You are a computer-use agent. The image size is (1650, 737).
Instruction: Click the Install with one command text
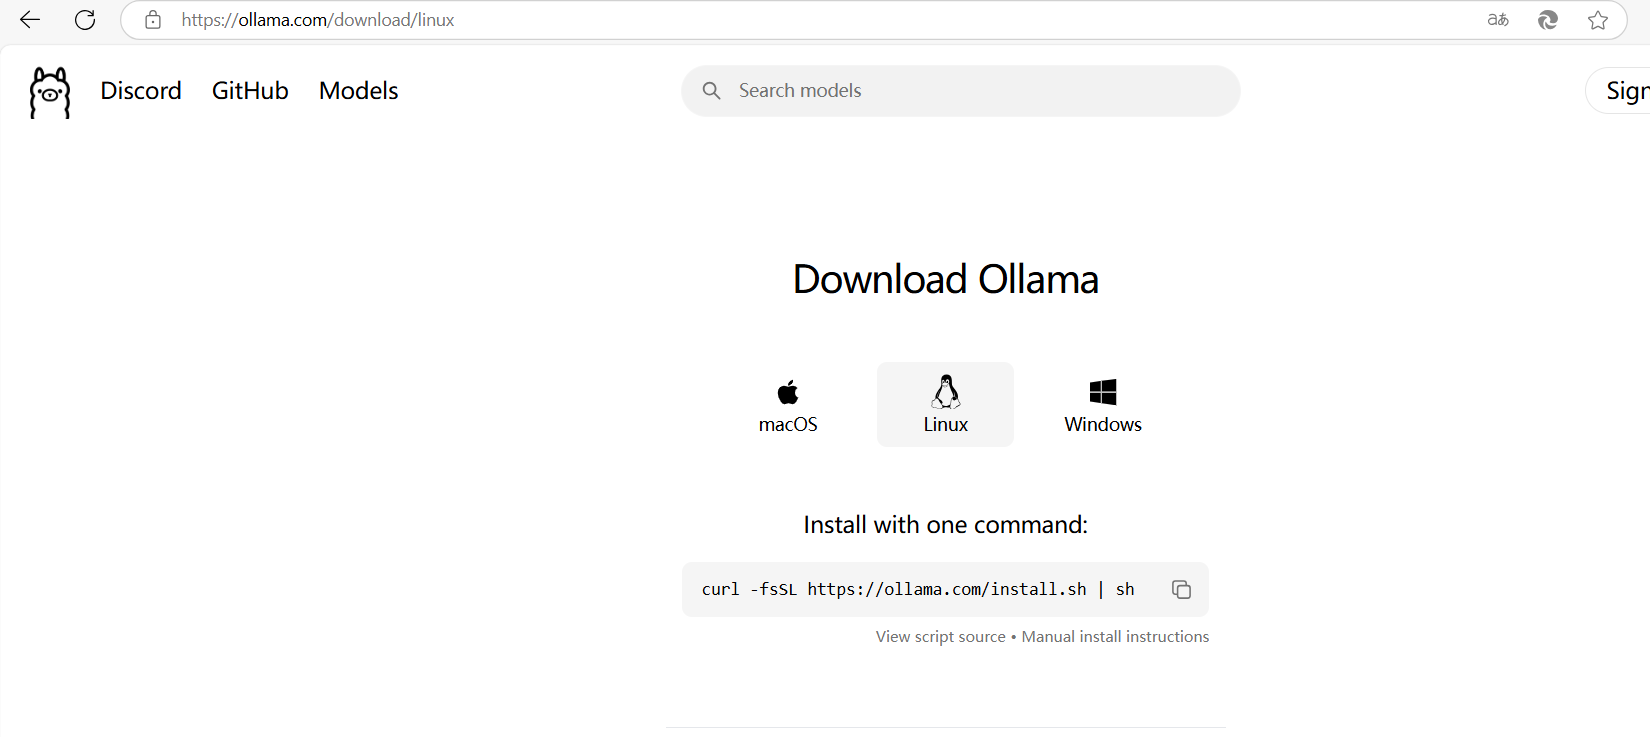click(945, 525)
